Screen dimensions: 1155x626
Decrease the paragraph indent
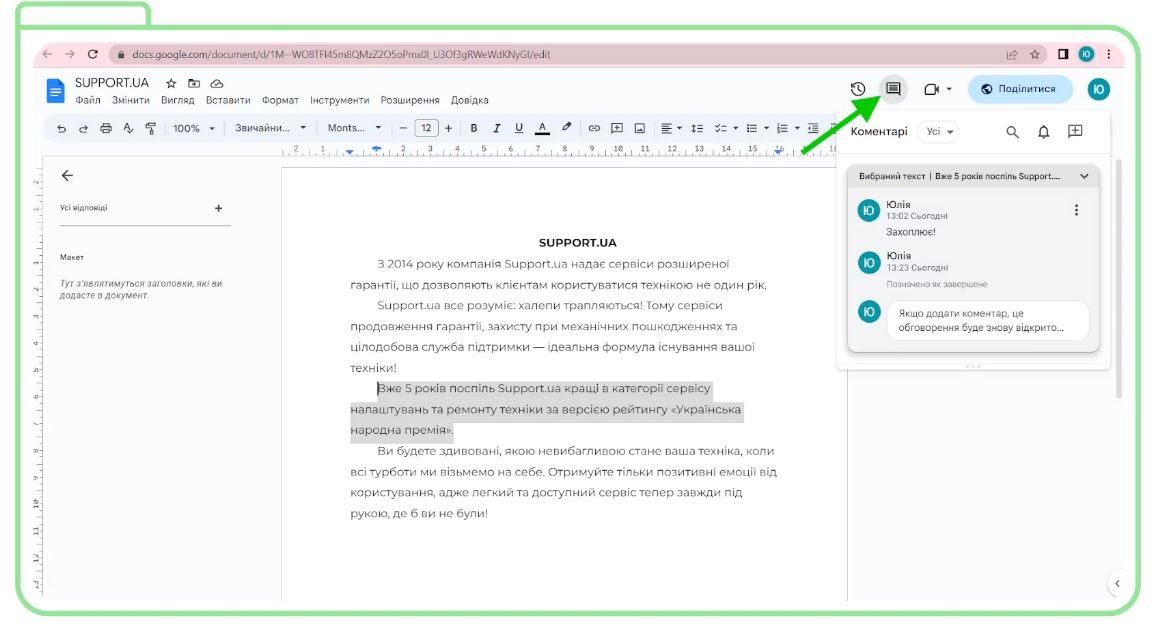(x=813, y=128)
